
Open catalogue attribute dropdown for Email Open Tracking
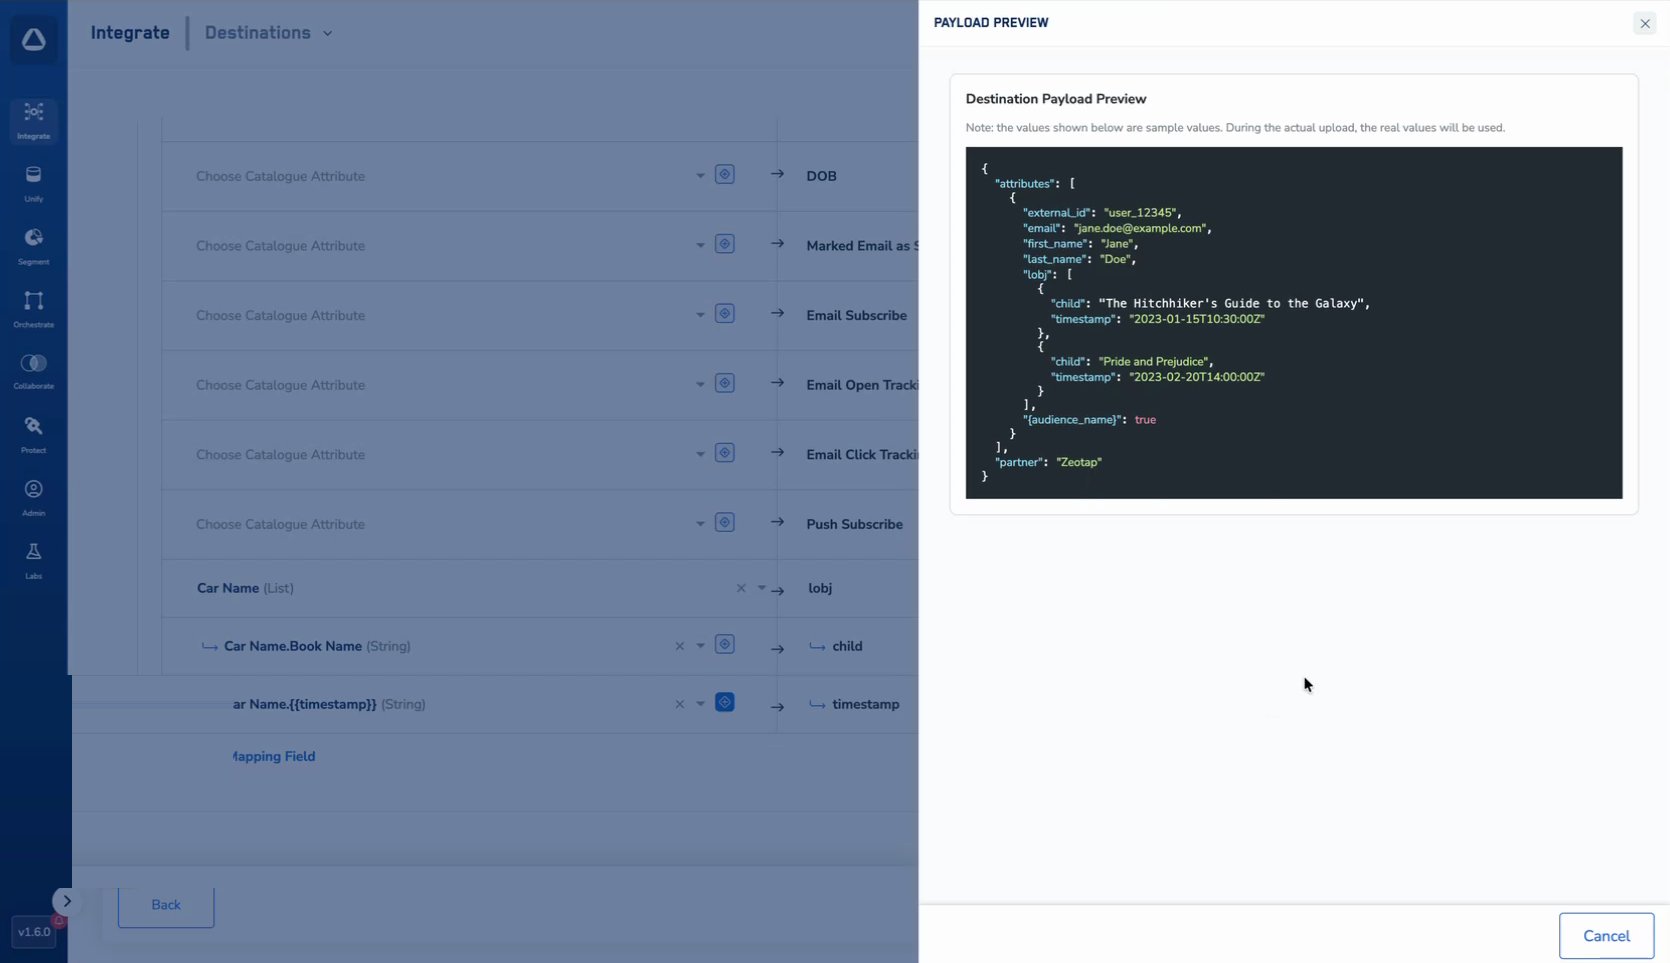700,385
